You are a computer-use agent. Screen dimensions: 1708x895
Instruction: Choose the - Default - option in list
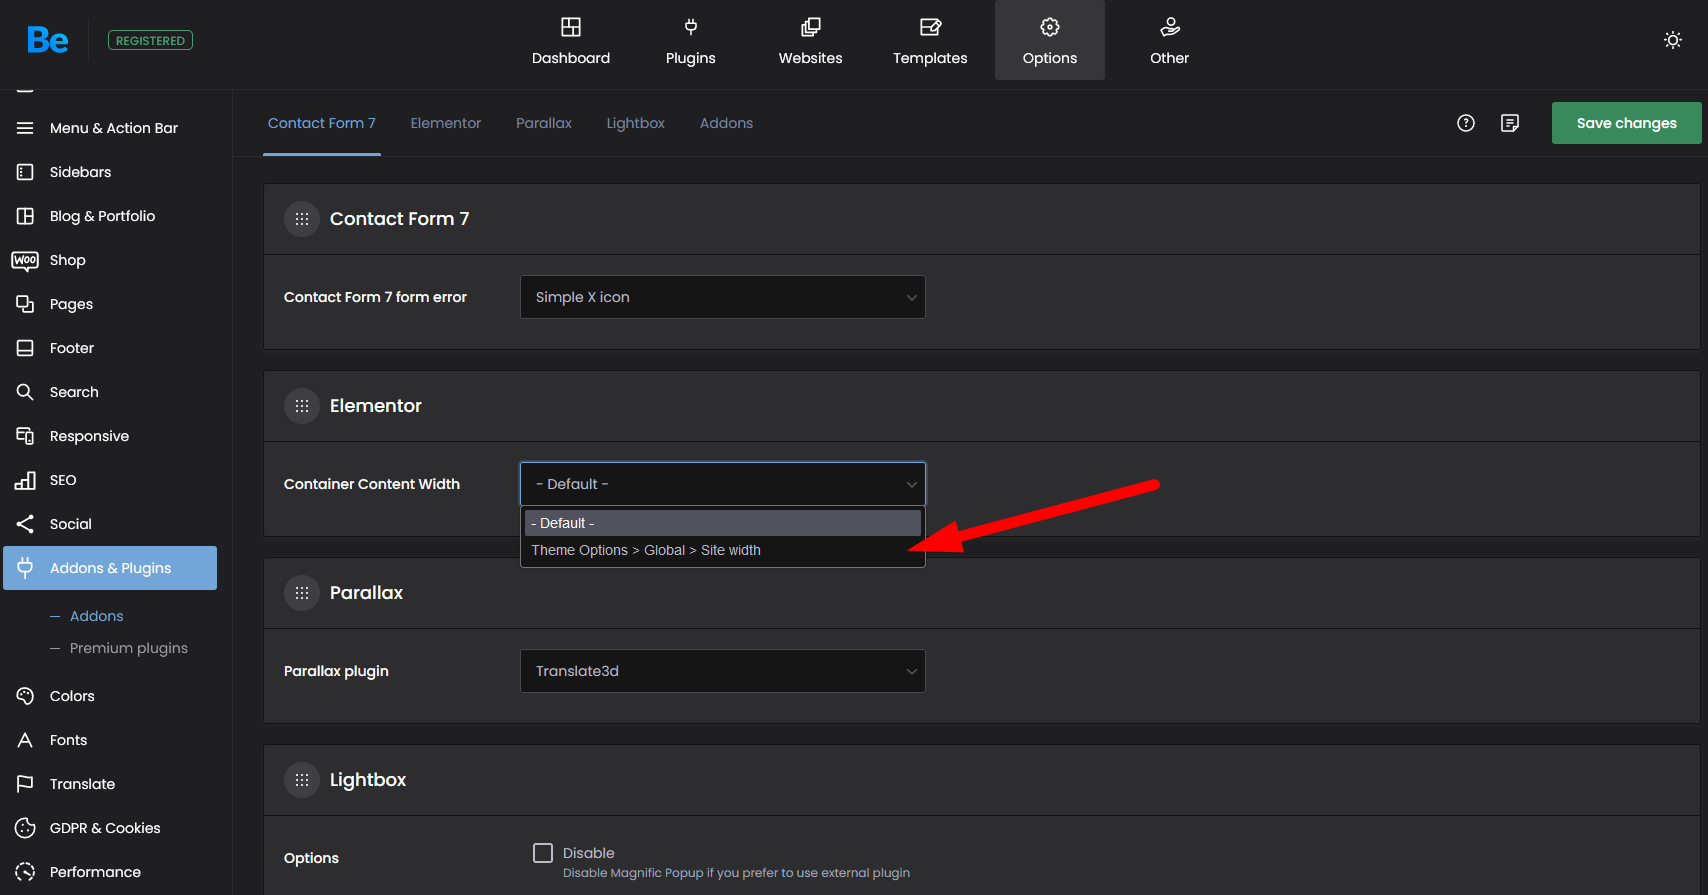click(x=722, y=523)
